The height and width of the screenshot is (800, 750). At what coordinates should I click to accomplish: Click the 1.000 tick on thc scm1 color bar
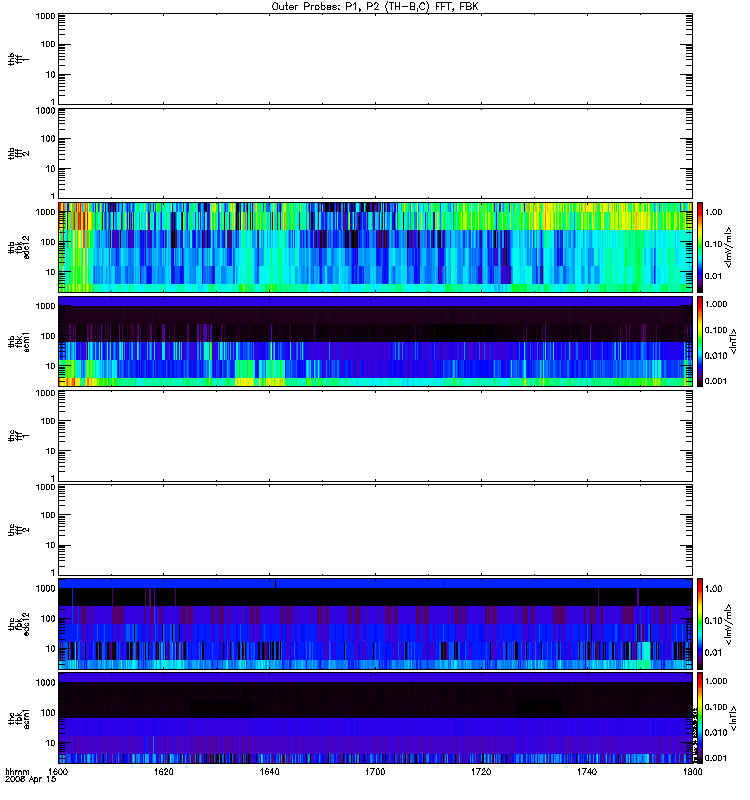(x=716, y=681)
